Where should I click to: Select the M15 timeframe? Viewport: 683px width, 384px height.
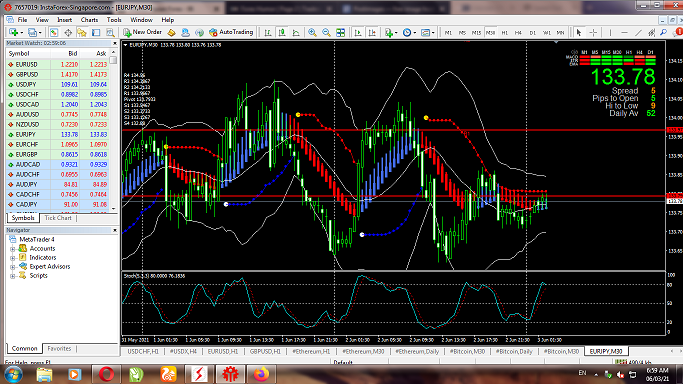[x=476, y=33]
